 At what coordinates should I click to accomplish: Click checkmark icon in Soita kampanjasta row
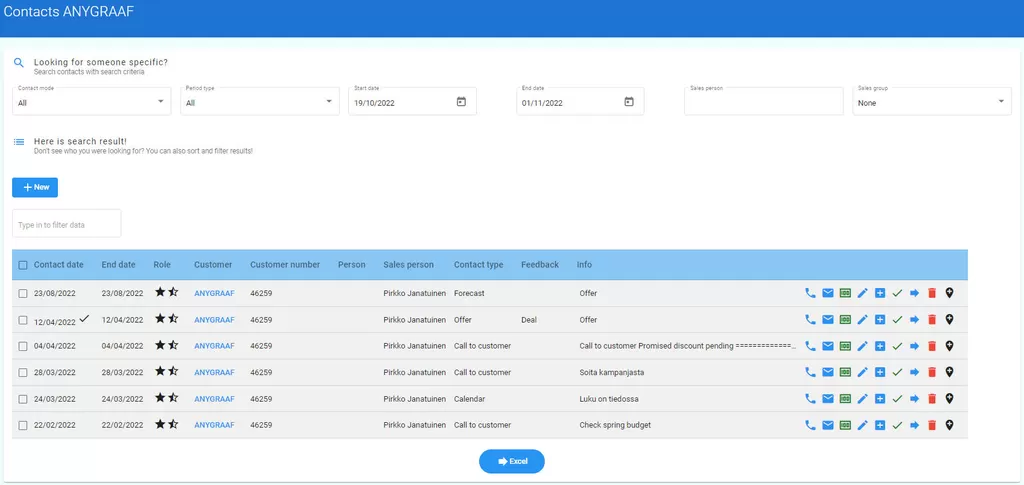[897, 372]
